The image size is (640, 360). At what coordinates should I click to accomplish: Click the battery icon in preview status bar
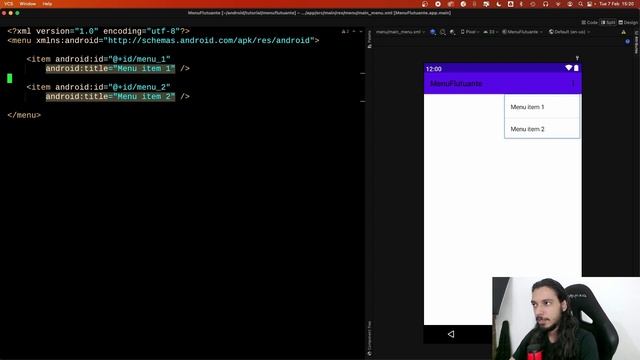pos(576,68)
